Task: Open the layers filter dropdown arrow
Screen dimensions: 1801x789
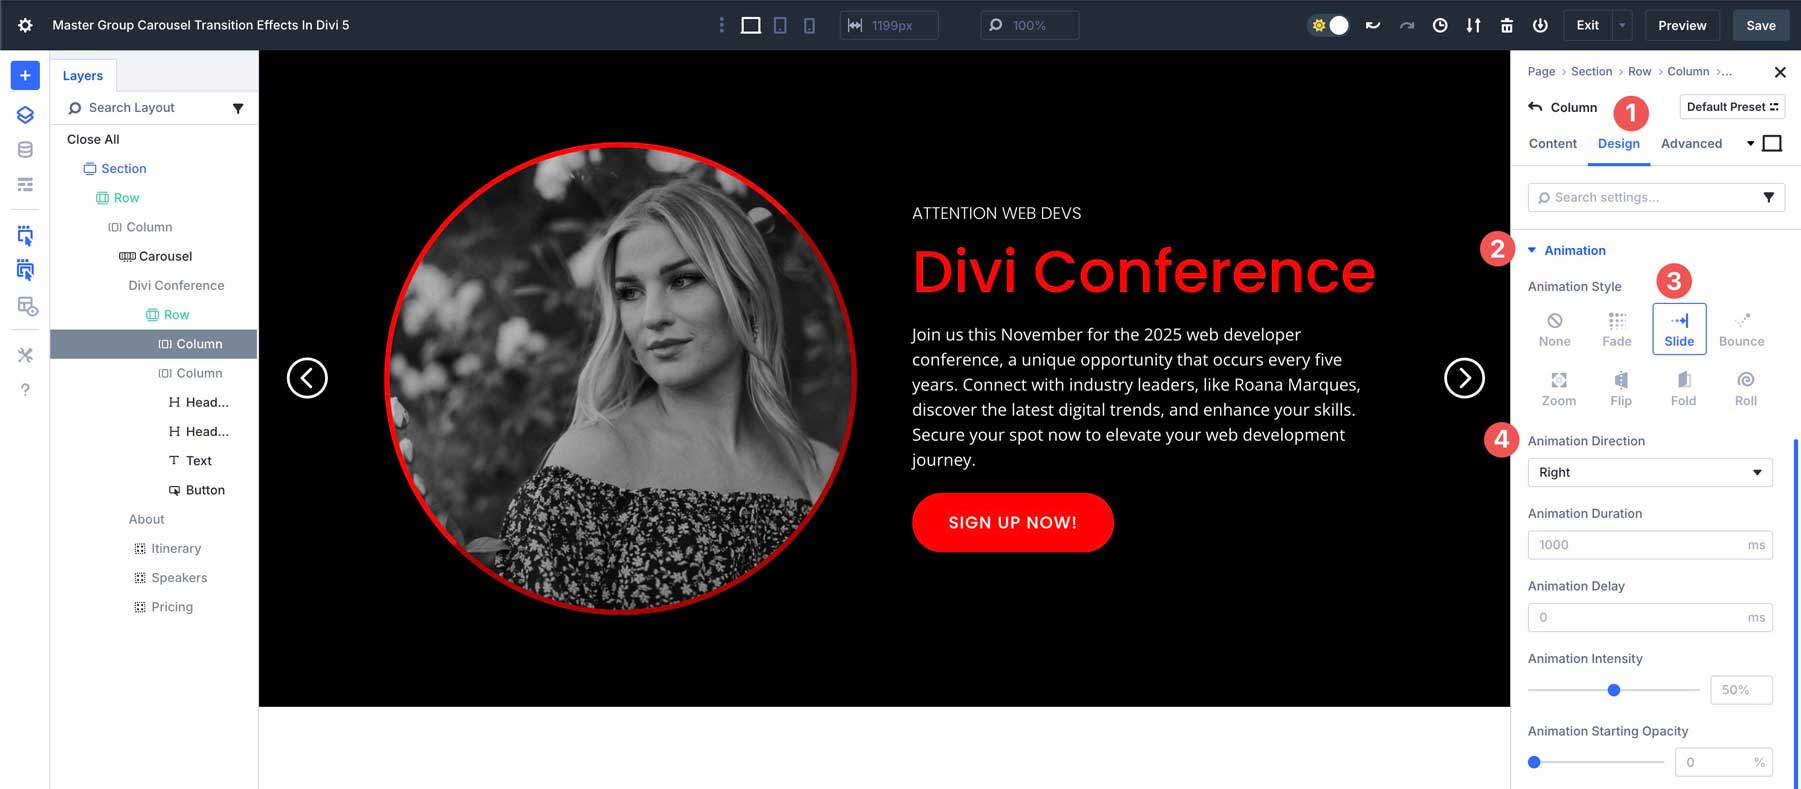Action: click(238, 108)
